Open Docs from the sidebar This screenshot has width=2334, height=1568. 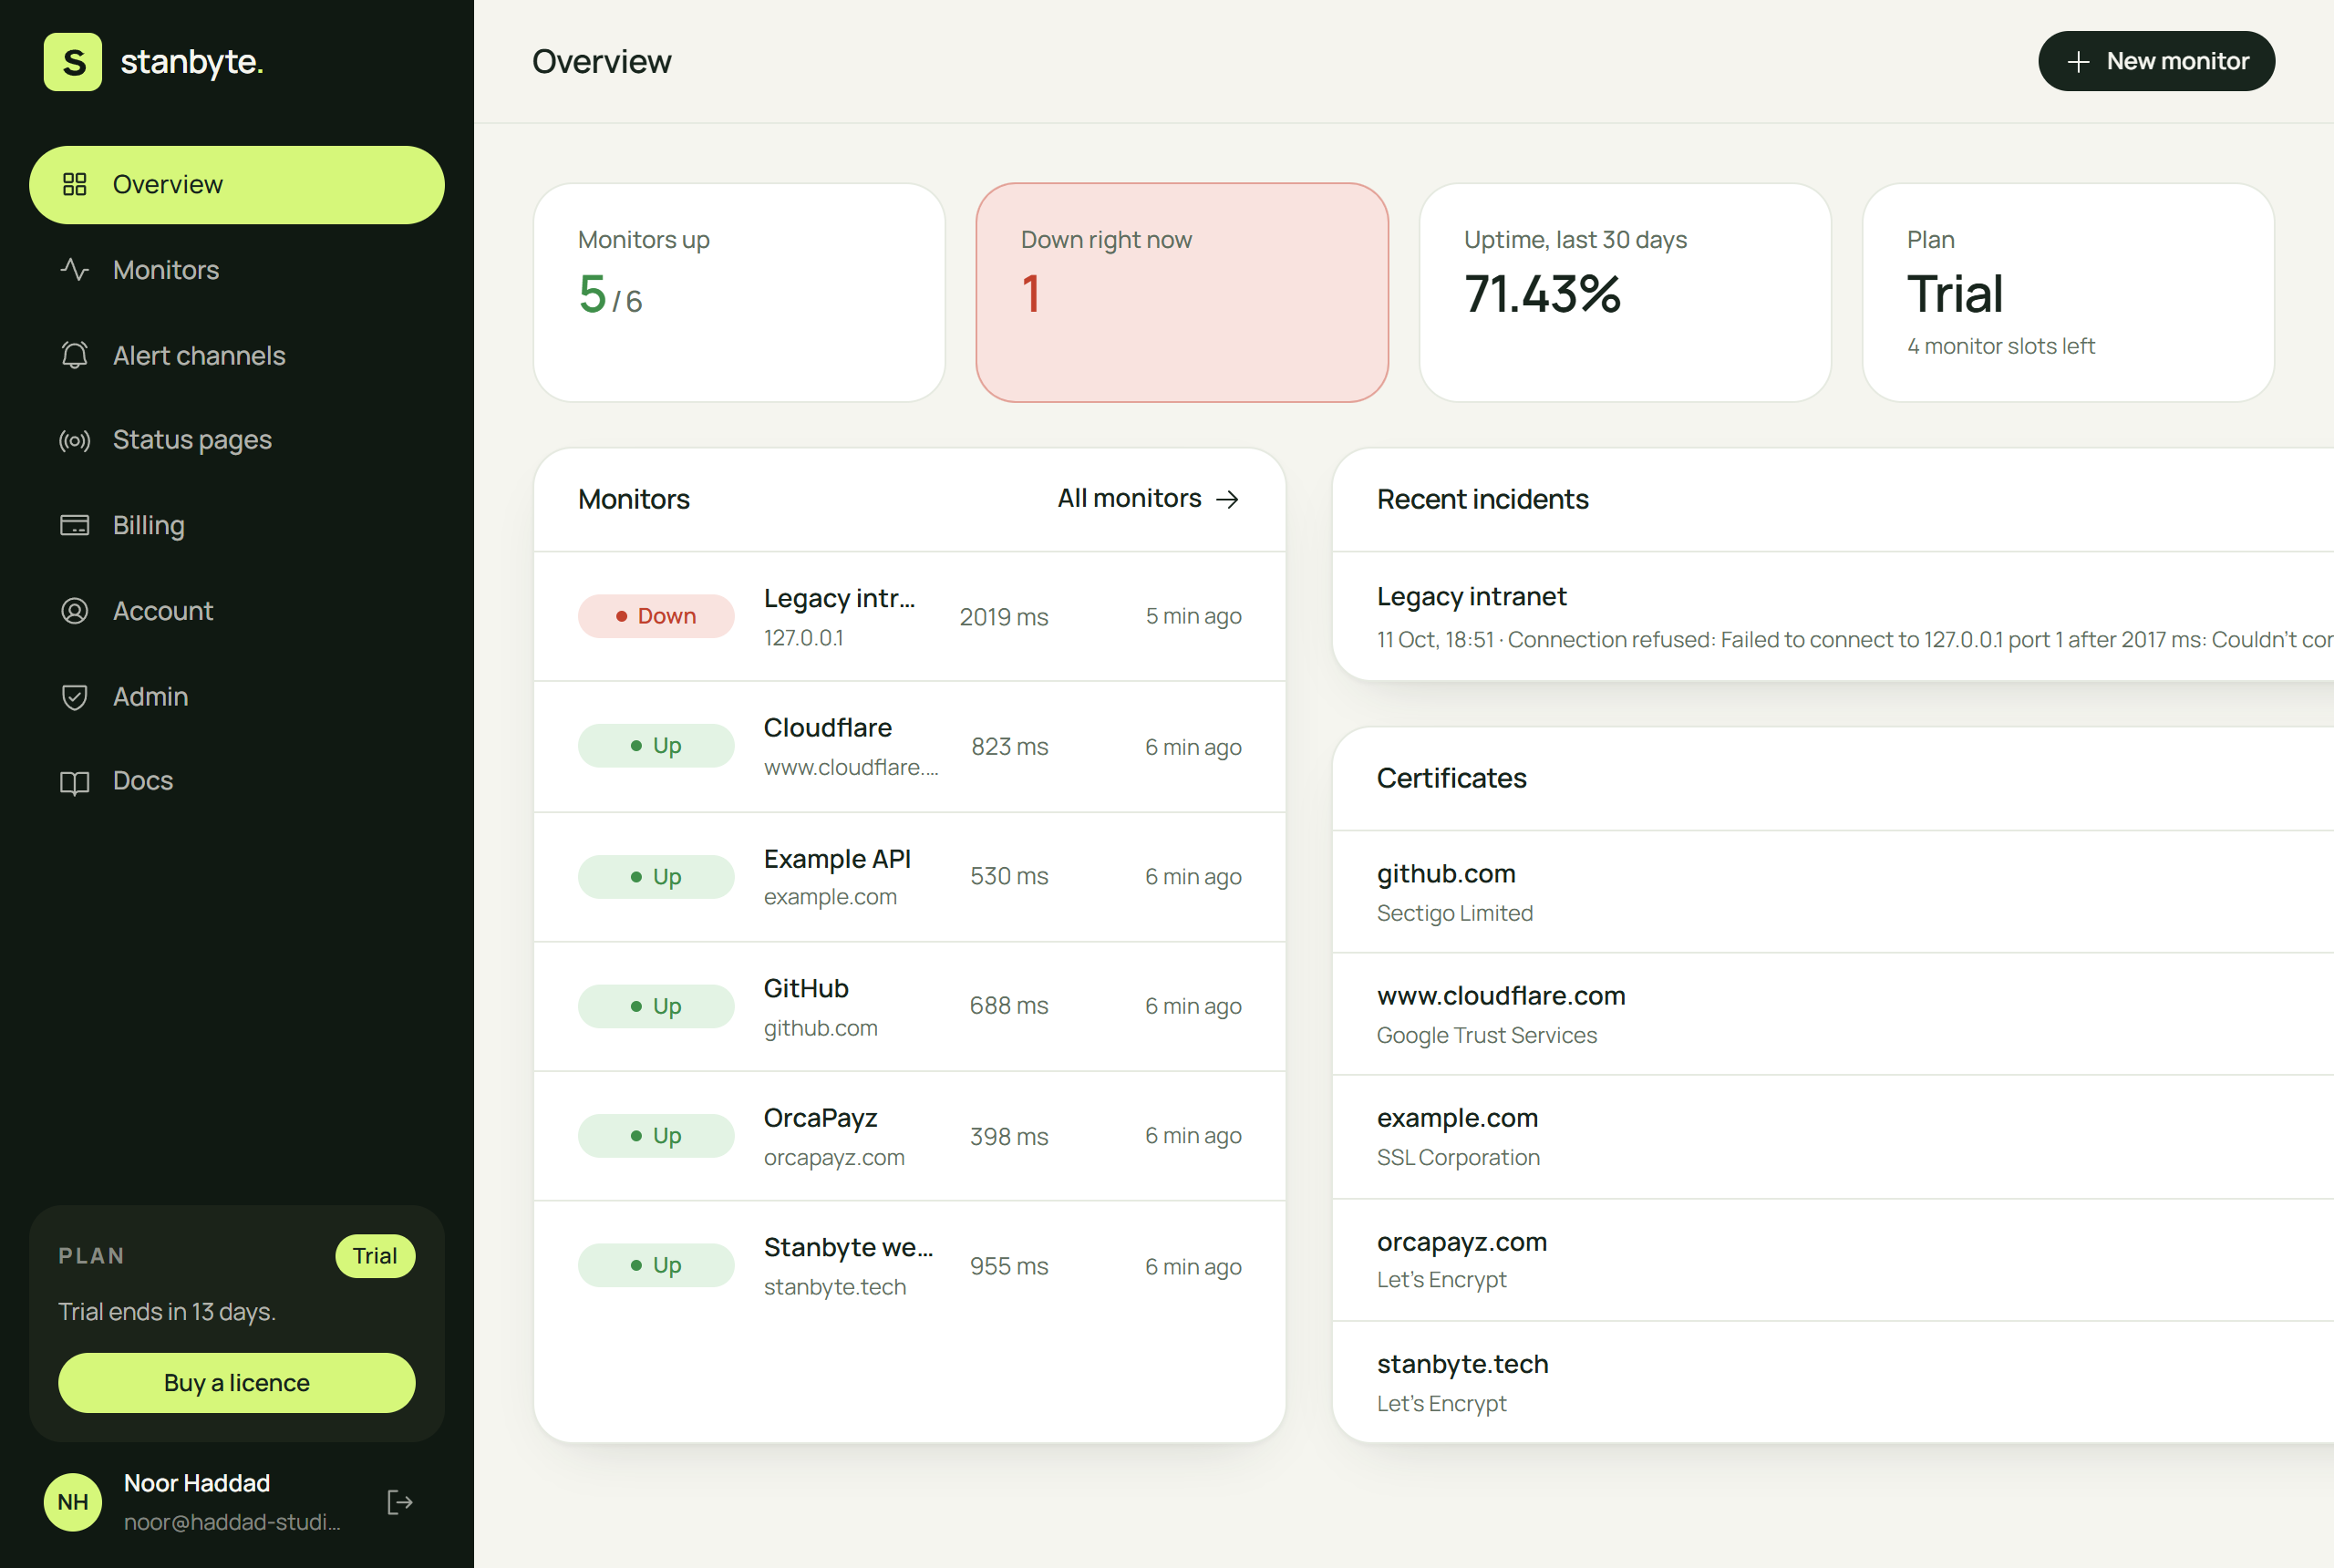coord(237,781)
